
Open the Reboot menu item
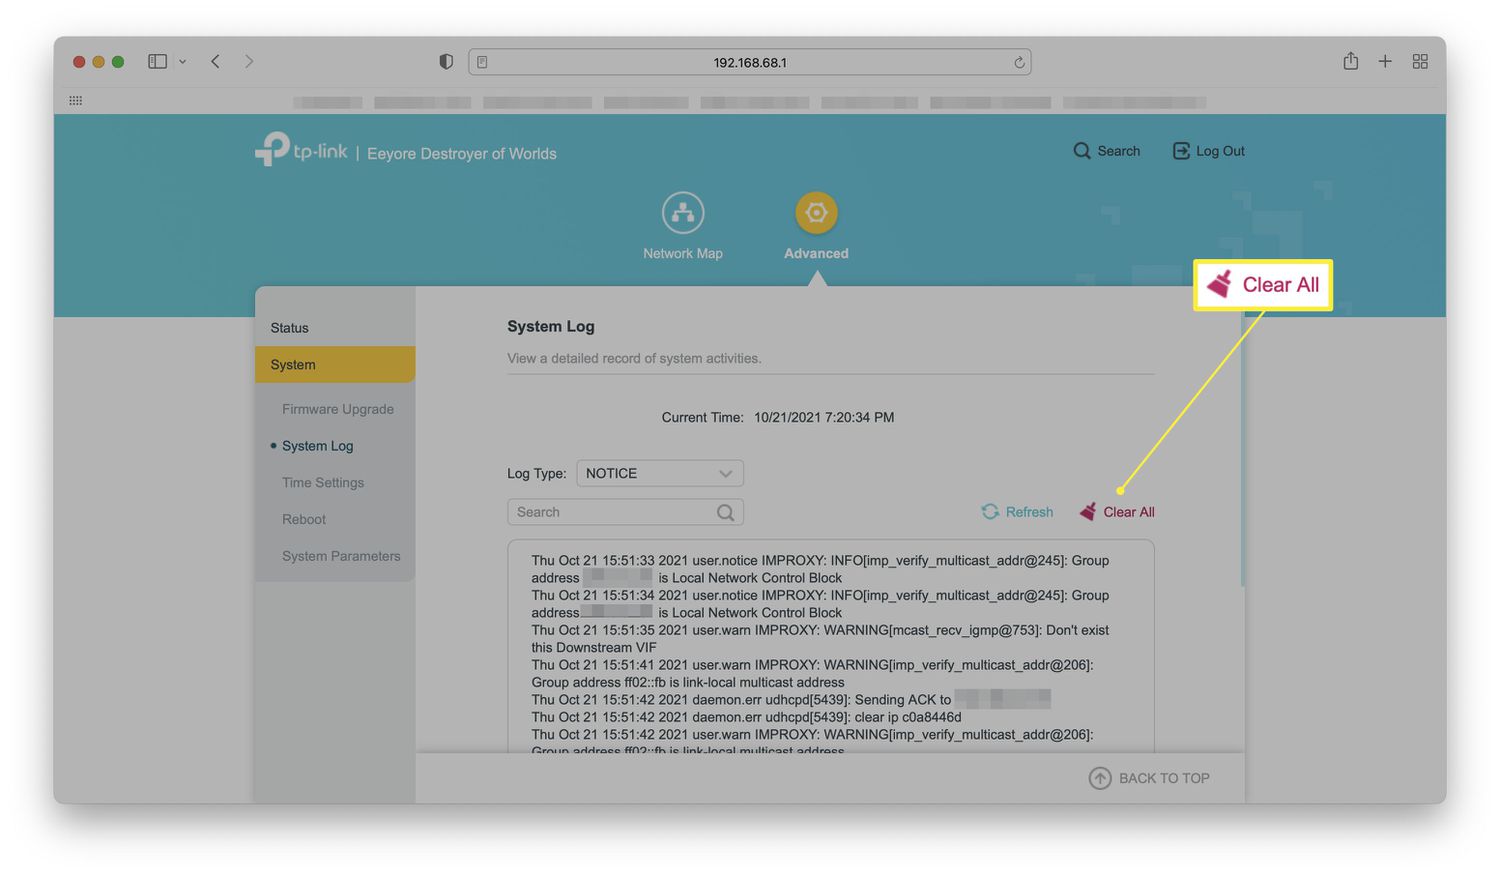304,520
